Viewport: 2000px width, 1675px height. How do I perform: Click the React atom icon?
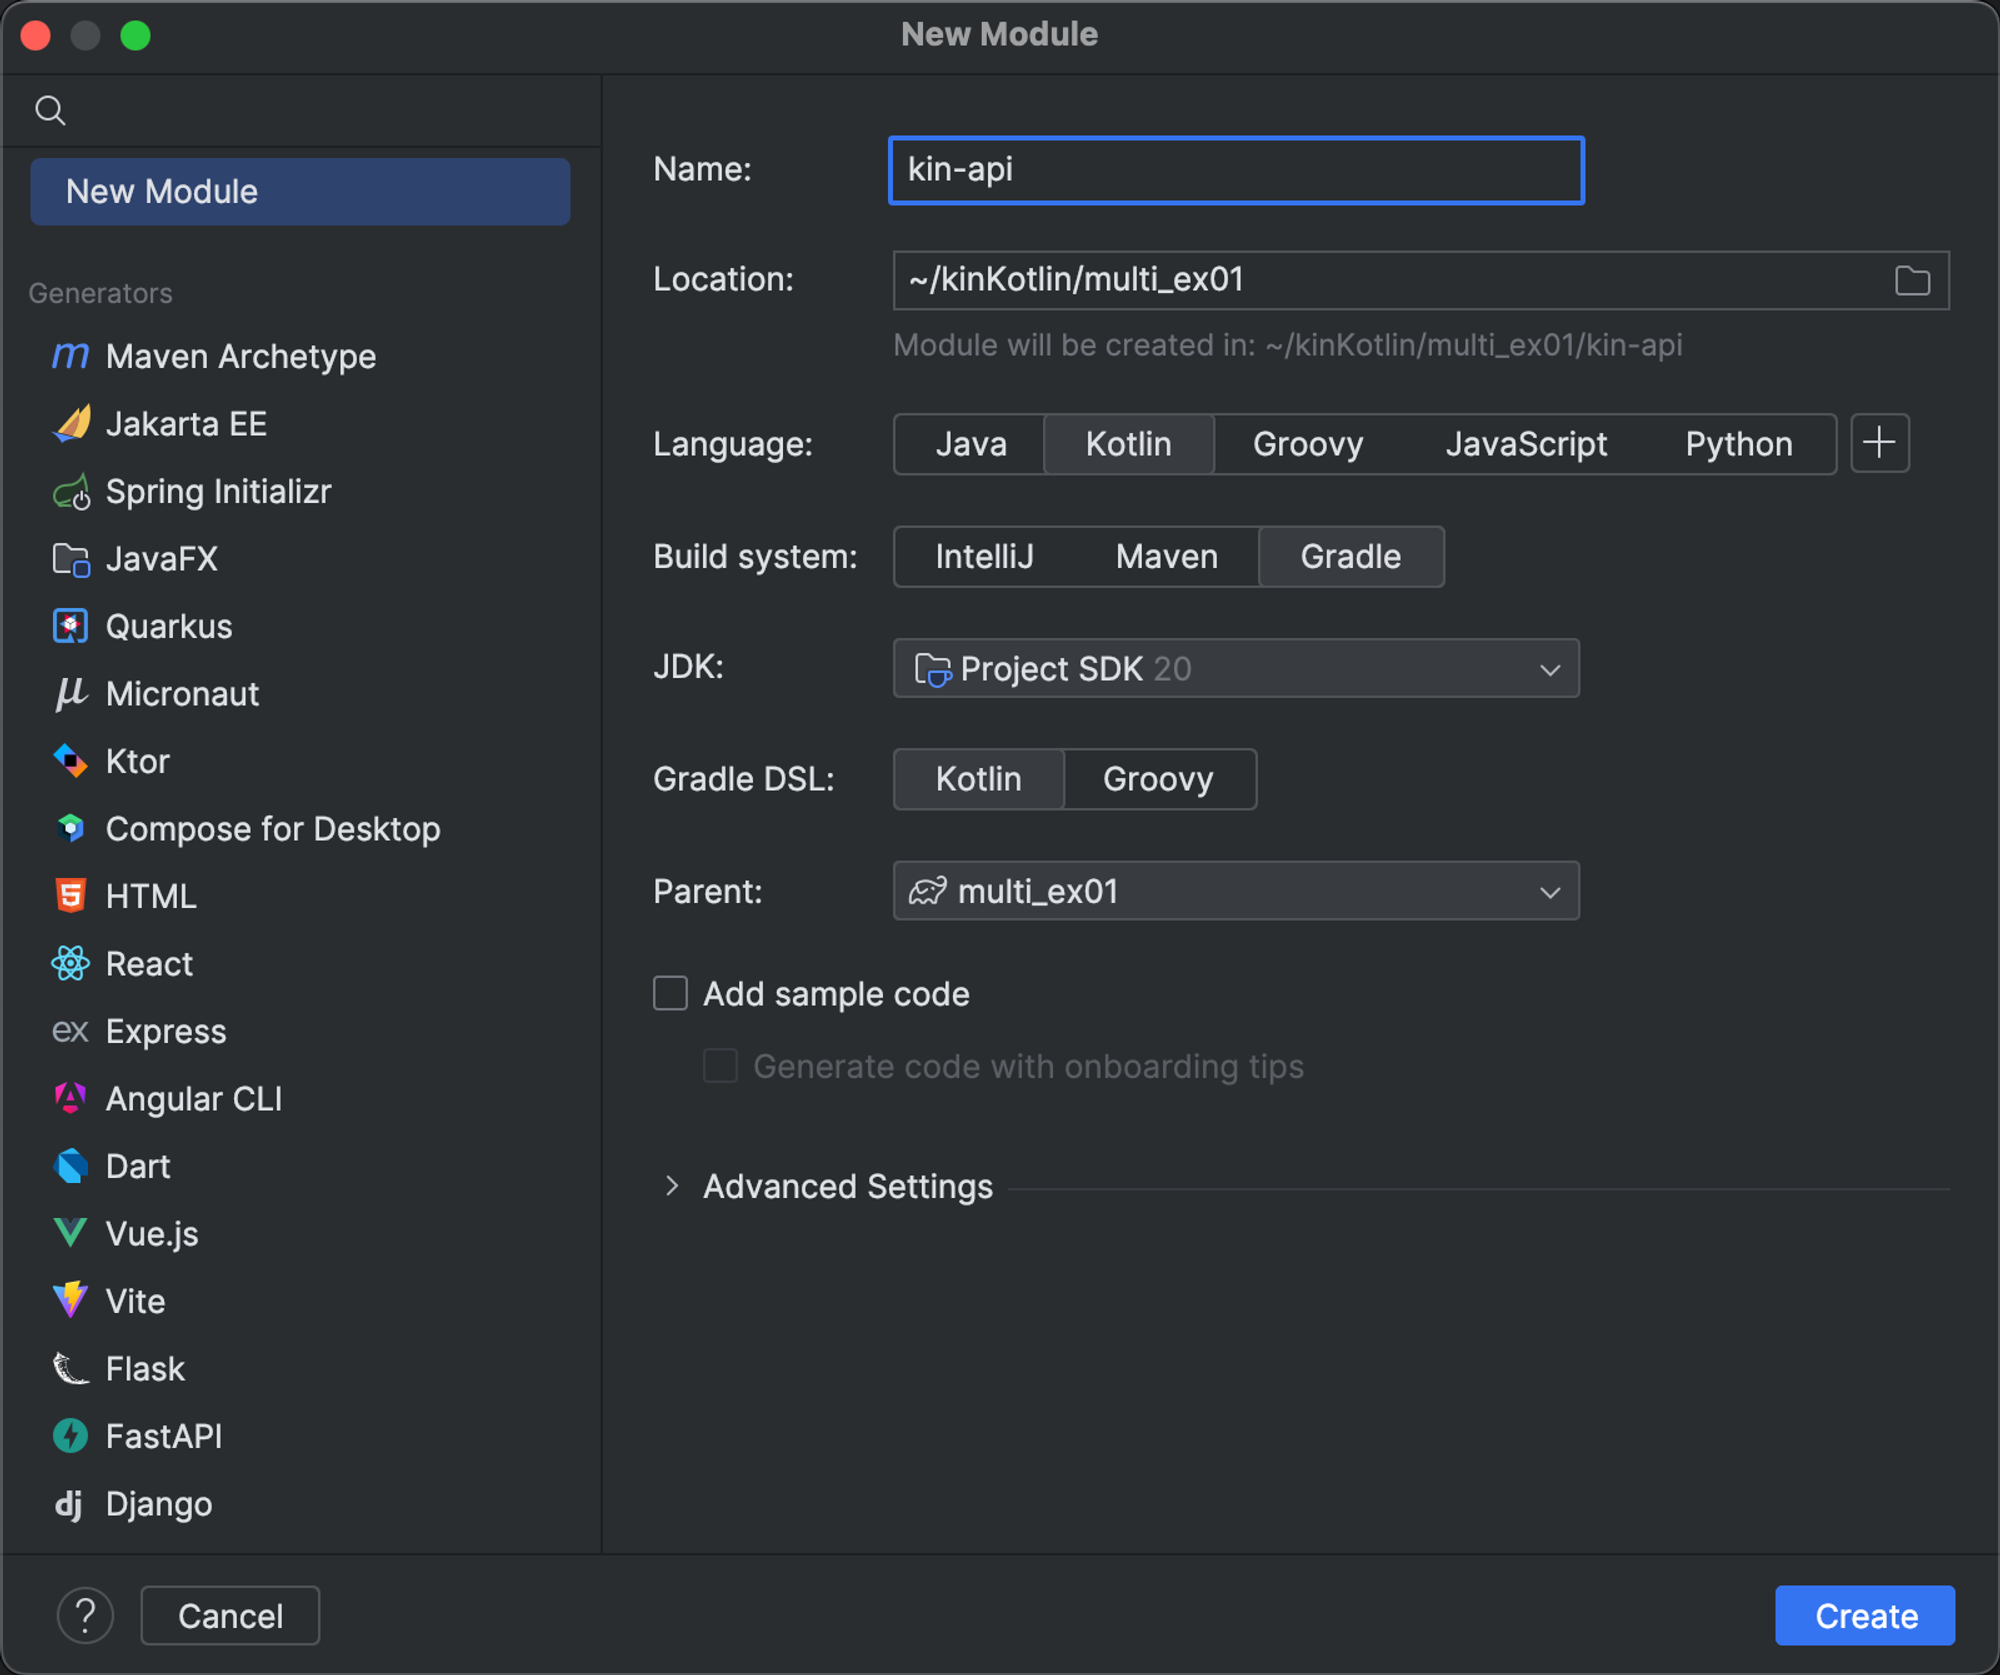click(70, 963)
